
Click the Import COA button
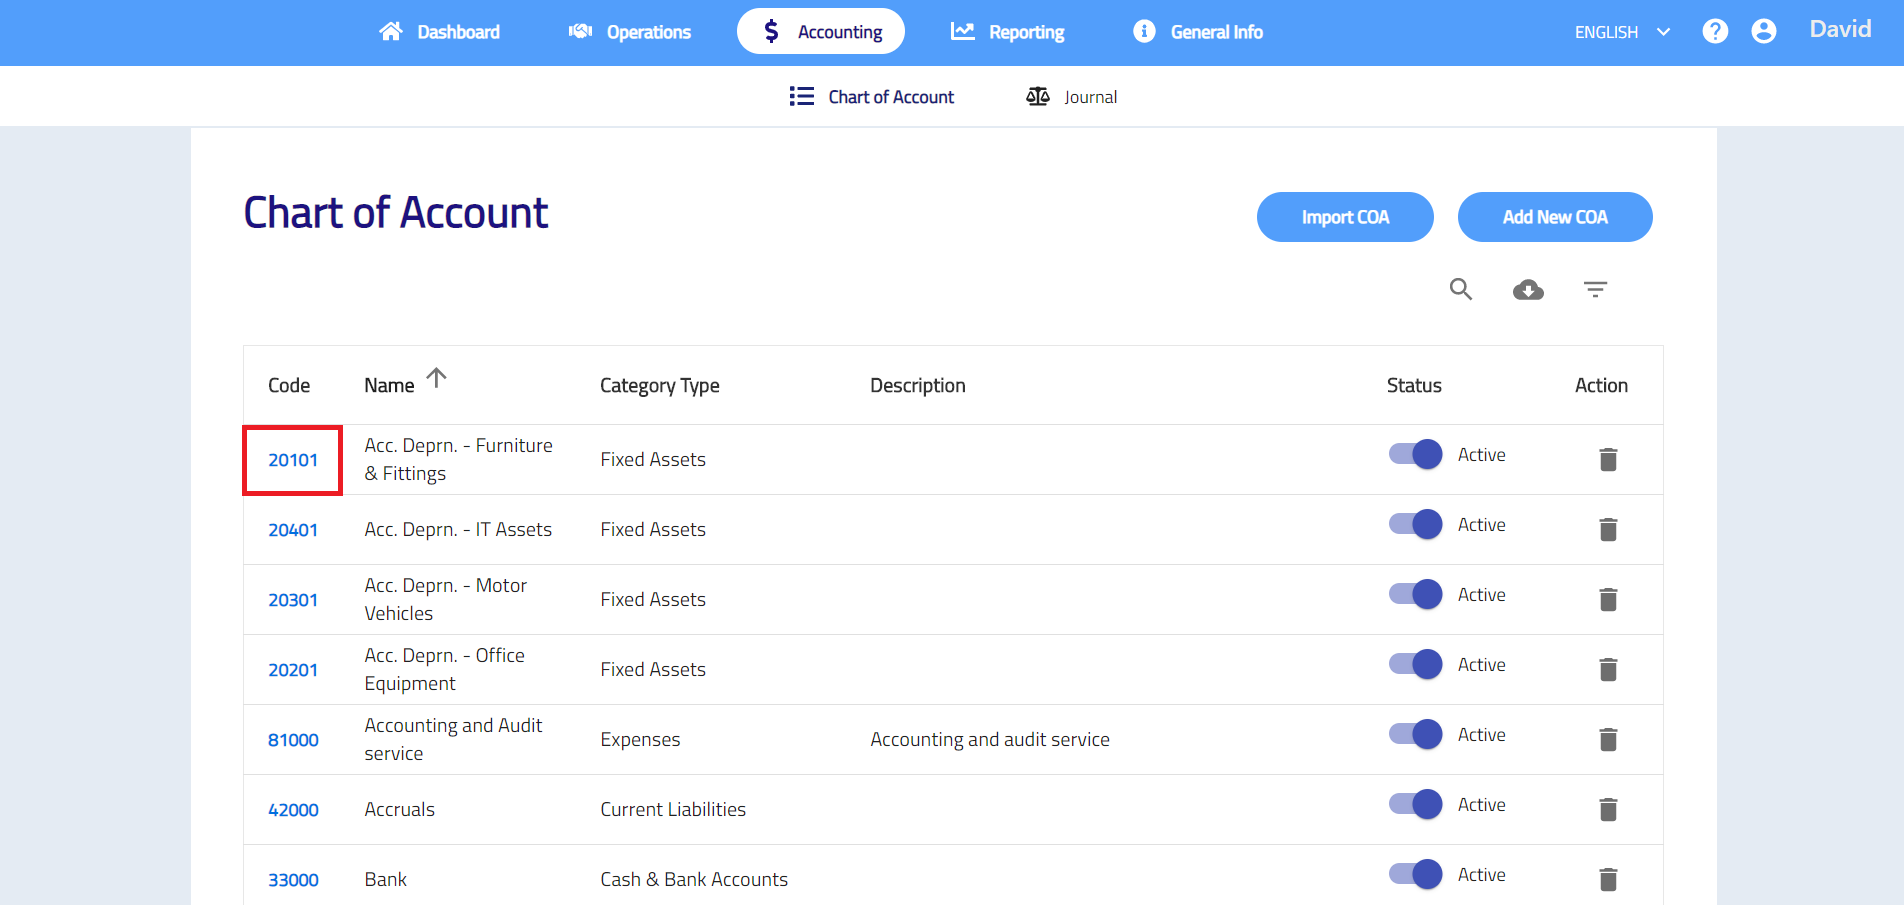[1344, 217]
